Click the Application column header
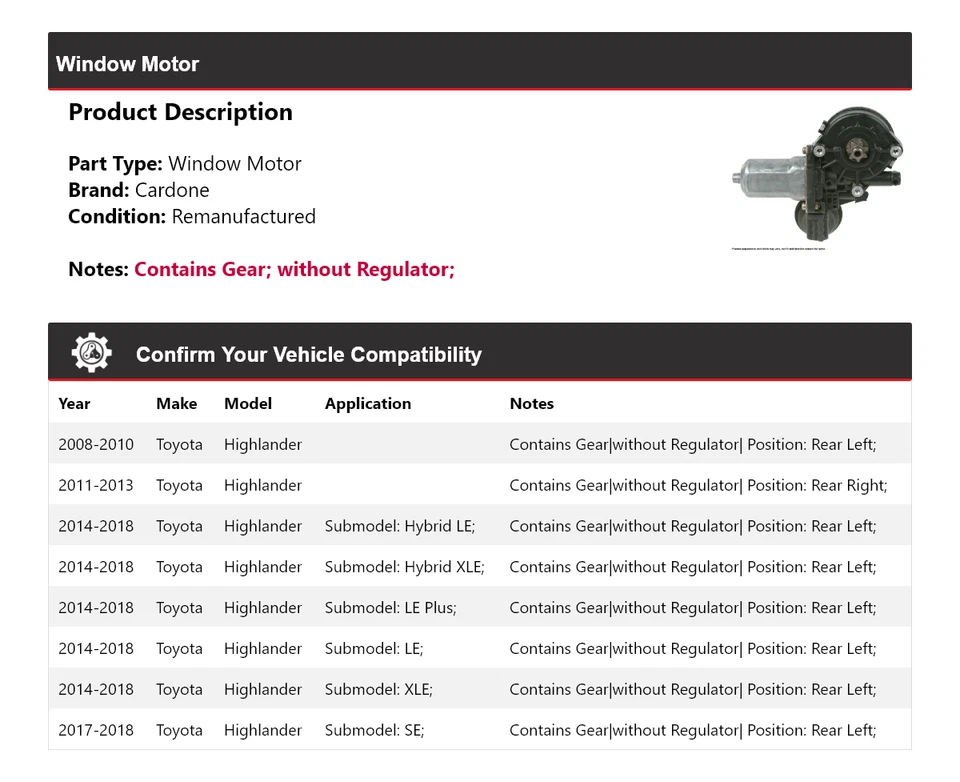960x782 pixels. point(367,404)
